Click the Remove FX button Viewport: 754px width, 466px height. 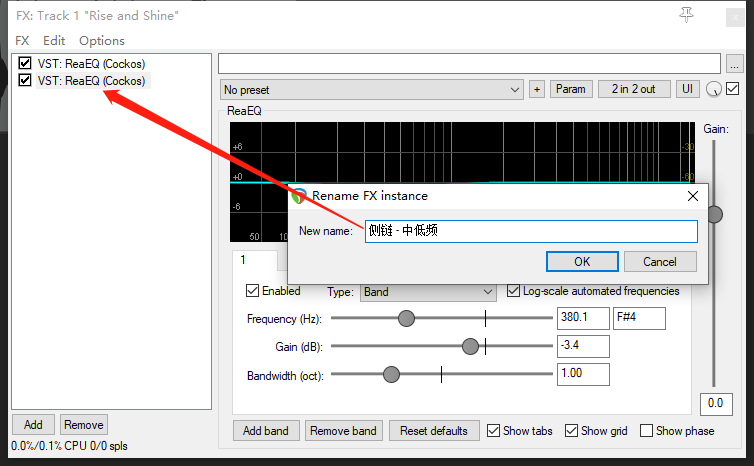click(84, 425)
